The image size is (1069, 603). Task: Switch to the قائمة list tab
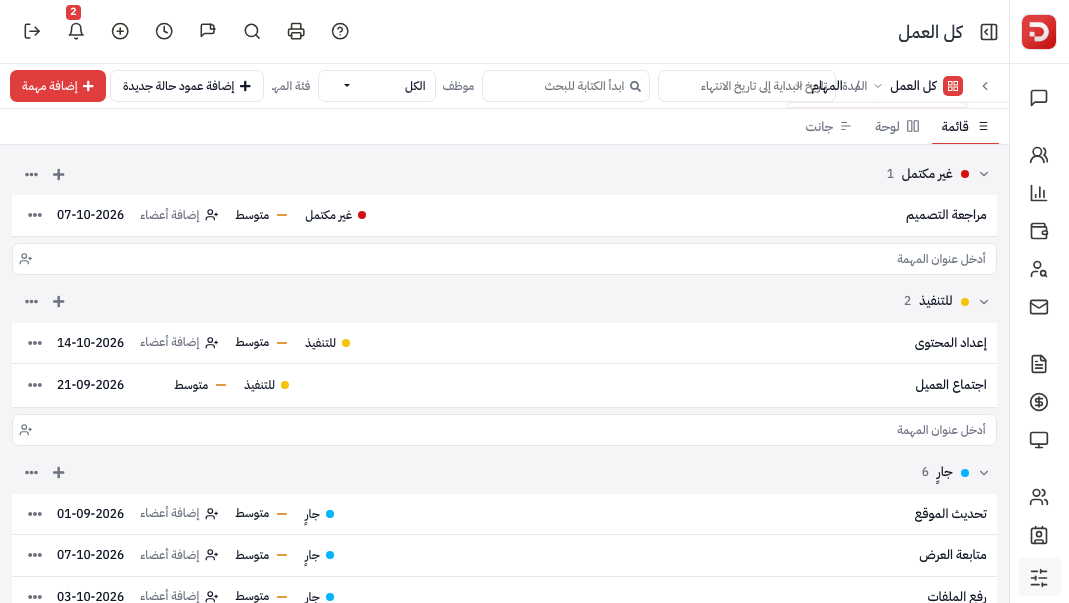pos(965,126)
